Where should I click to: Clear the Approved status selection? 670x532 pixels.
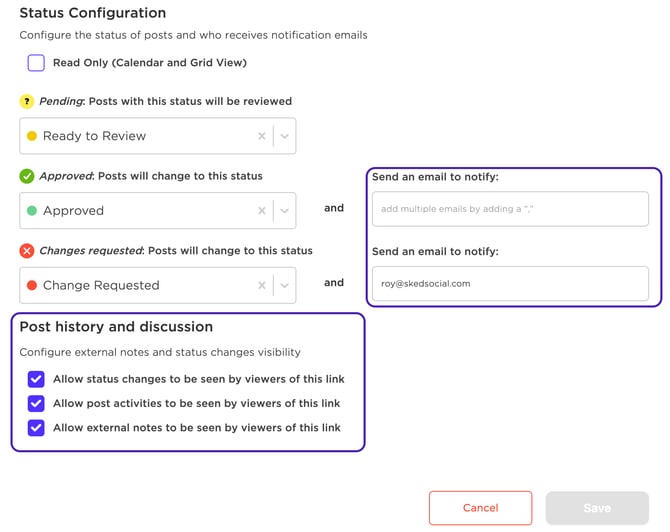[x=262, y=211]
